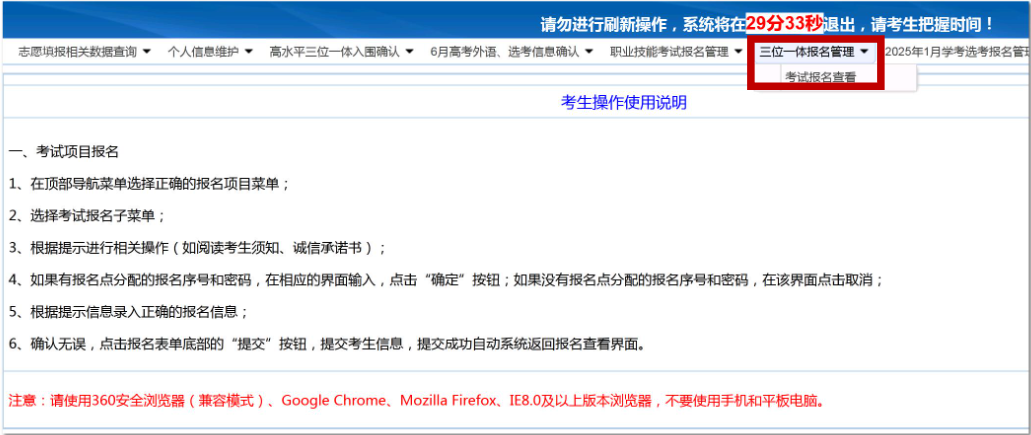1031x435 pixels.
Task: Click the red 注意 browser notice
Action: tap(416, 400)
